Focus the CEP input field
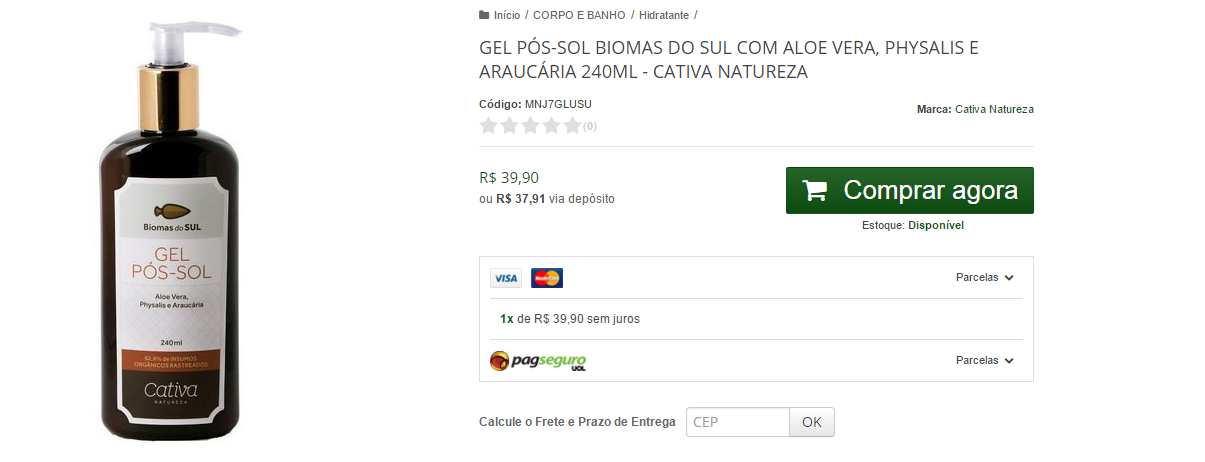Image resolution: width=1205 pixels, height=462 pixels. tap(738, 422)
